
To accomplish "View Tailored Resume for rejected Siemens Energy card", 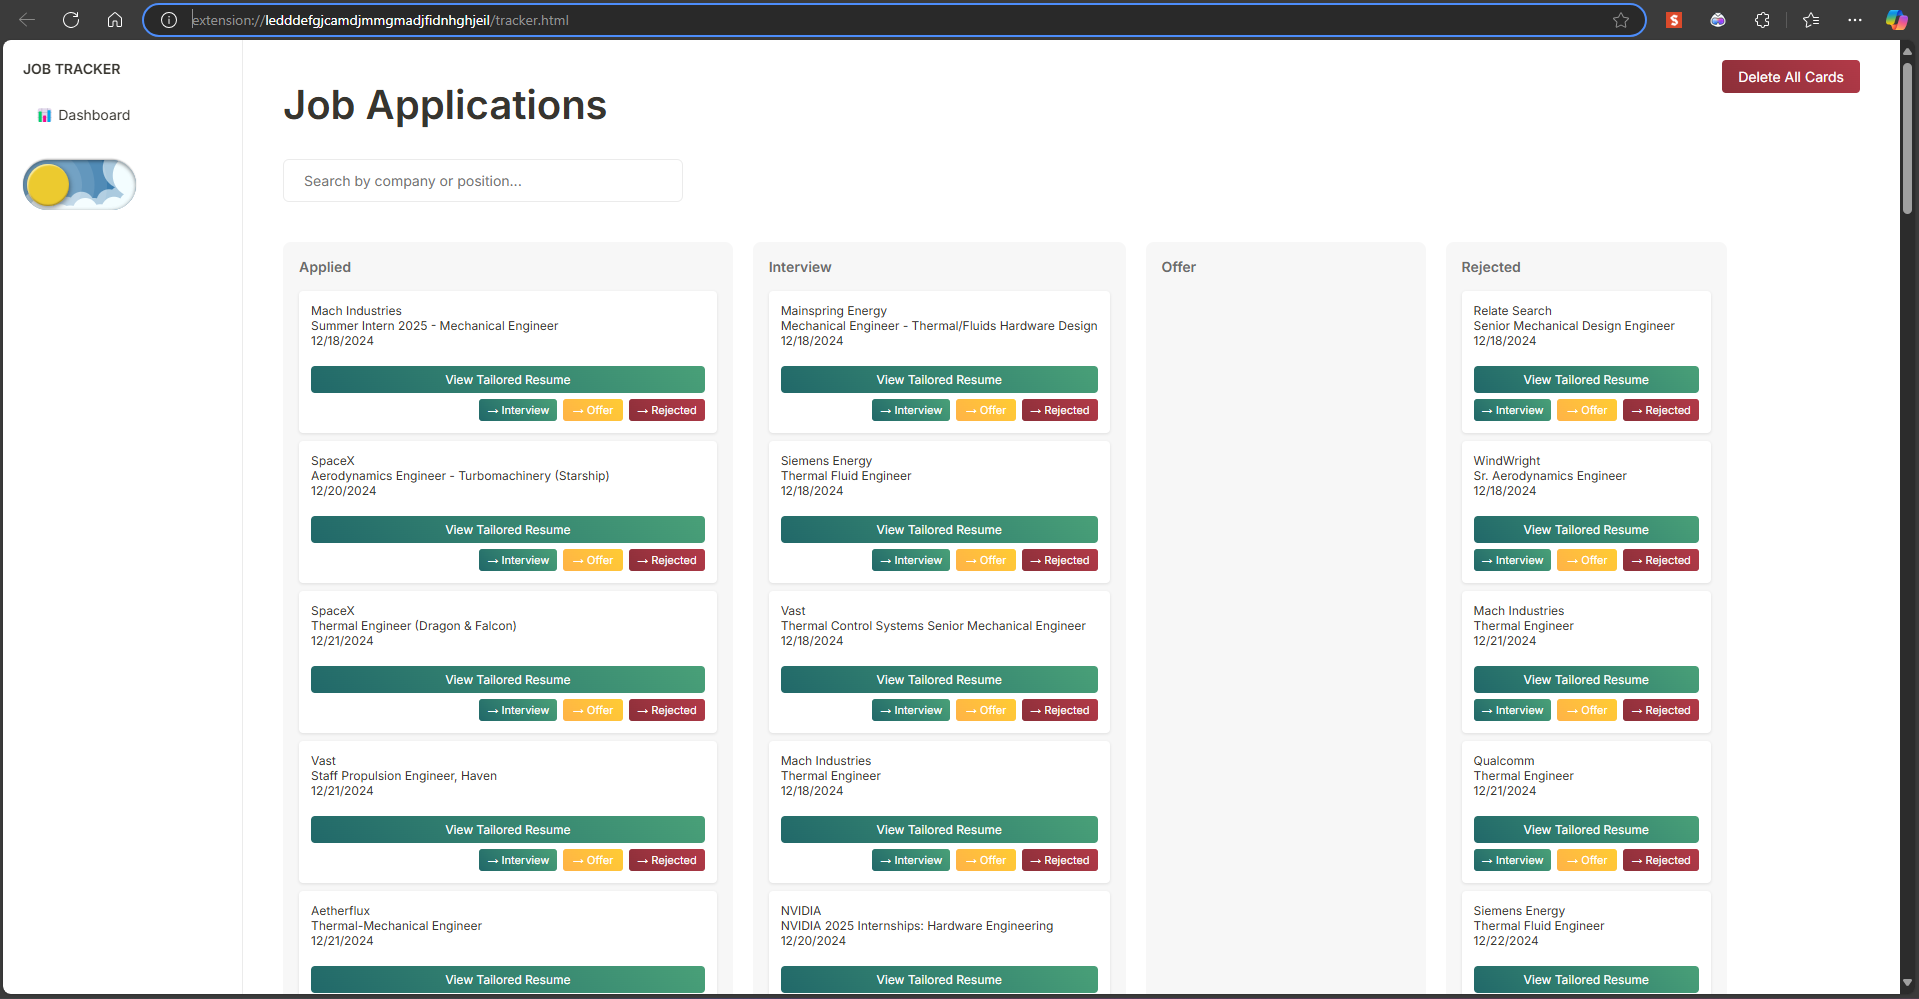I will (x=1586, y=980).
